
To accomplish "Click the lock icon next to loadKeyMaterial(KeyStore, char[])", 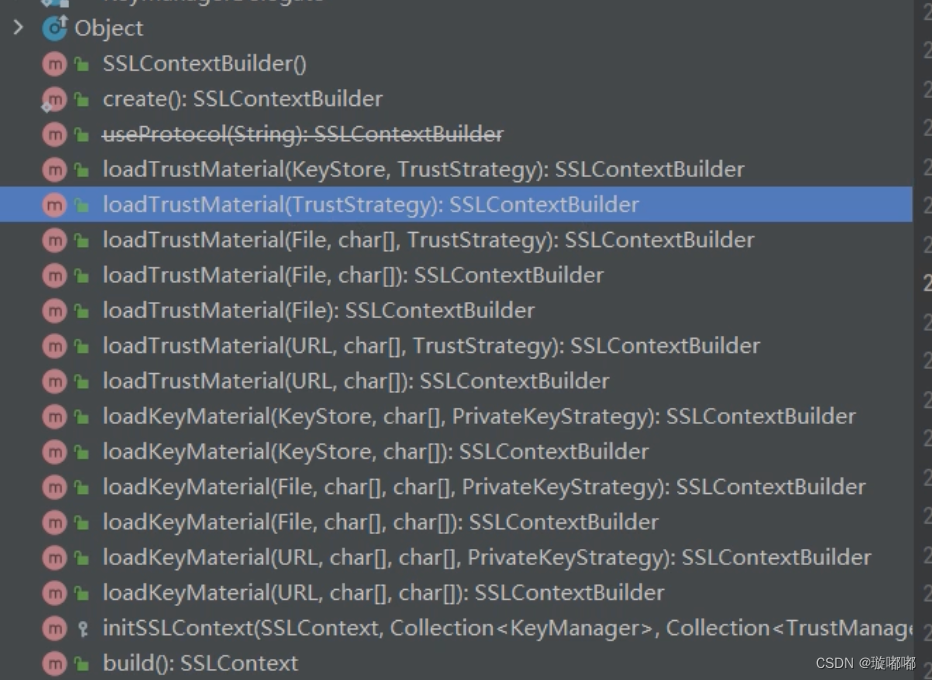I will tap(80, 451).
